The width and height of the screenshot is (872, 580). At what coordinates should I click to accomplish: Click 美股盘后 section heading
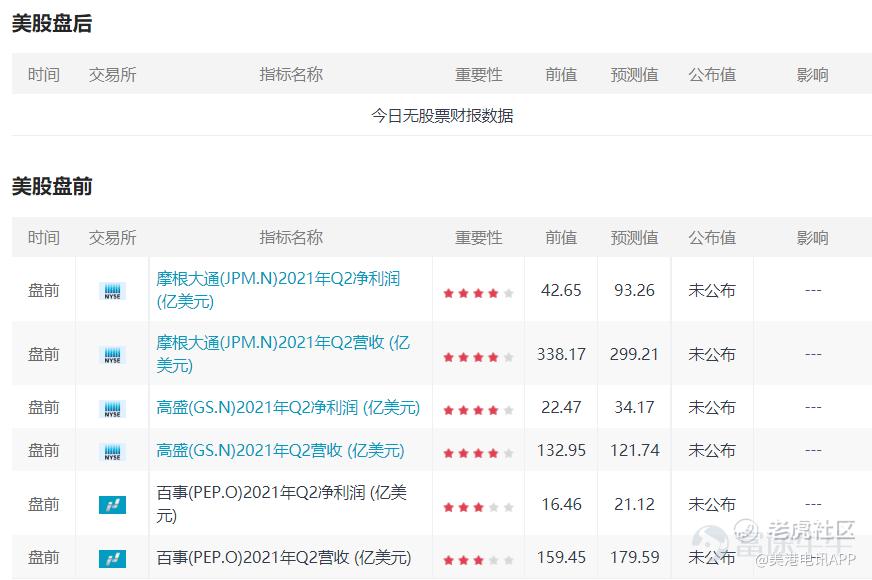coord(52,23)
